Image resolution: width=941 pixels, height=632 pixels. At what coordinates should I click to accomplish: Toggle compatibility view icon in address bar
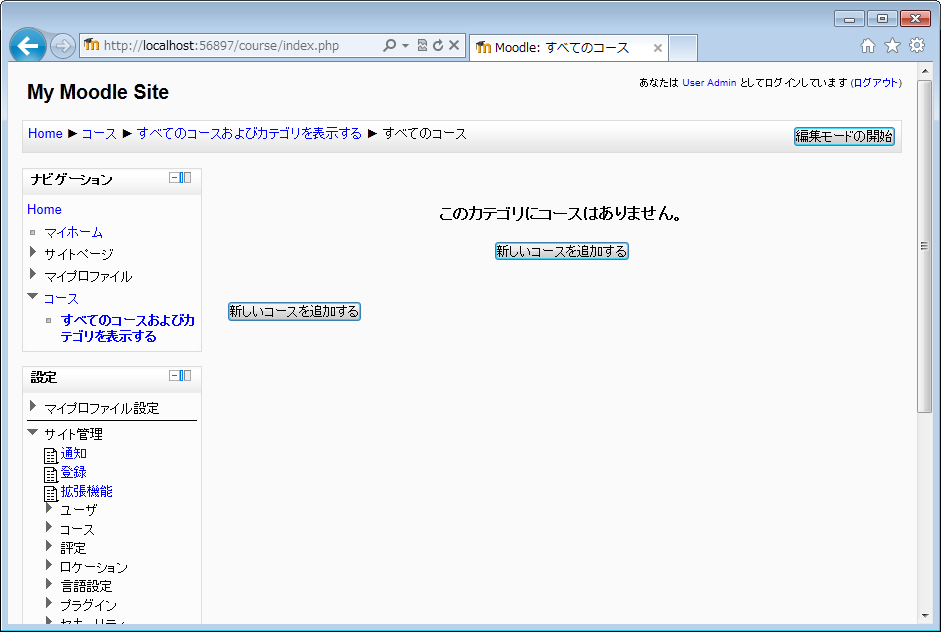422,46
